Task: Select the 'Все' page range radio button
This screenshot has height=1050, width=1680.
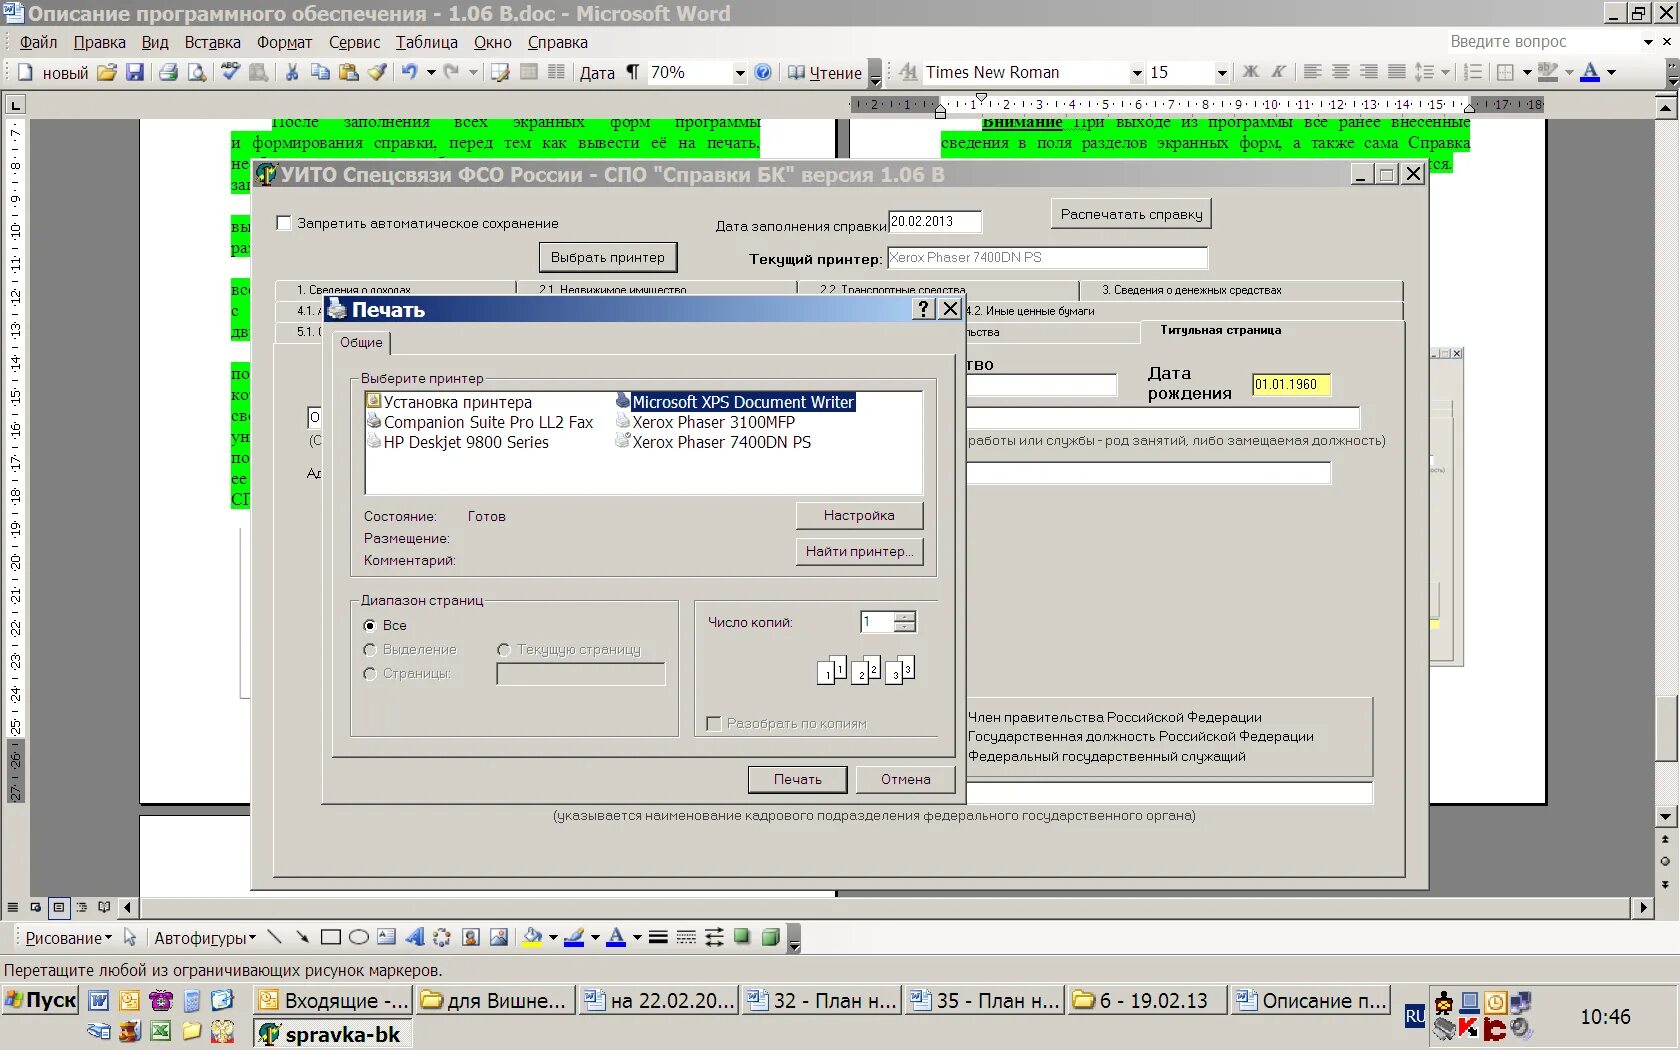Action: tap(370, 625)
